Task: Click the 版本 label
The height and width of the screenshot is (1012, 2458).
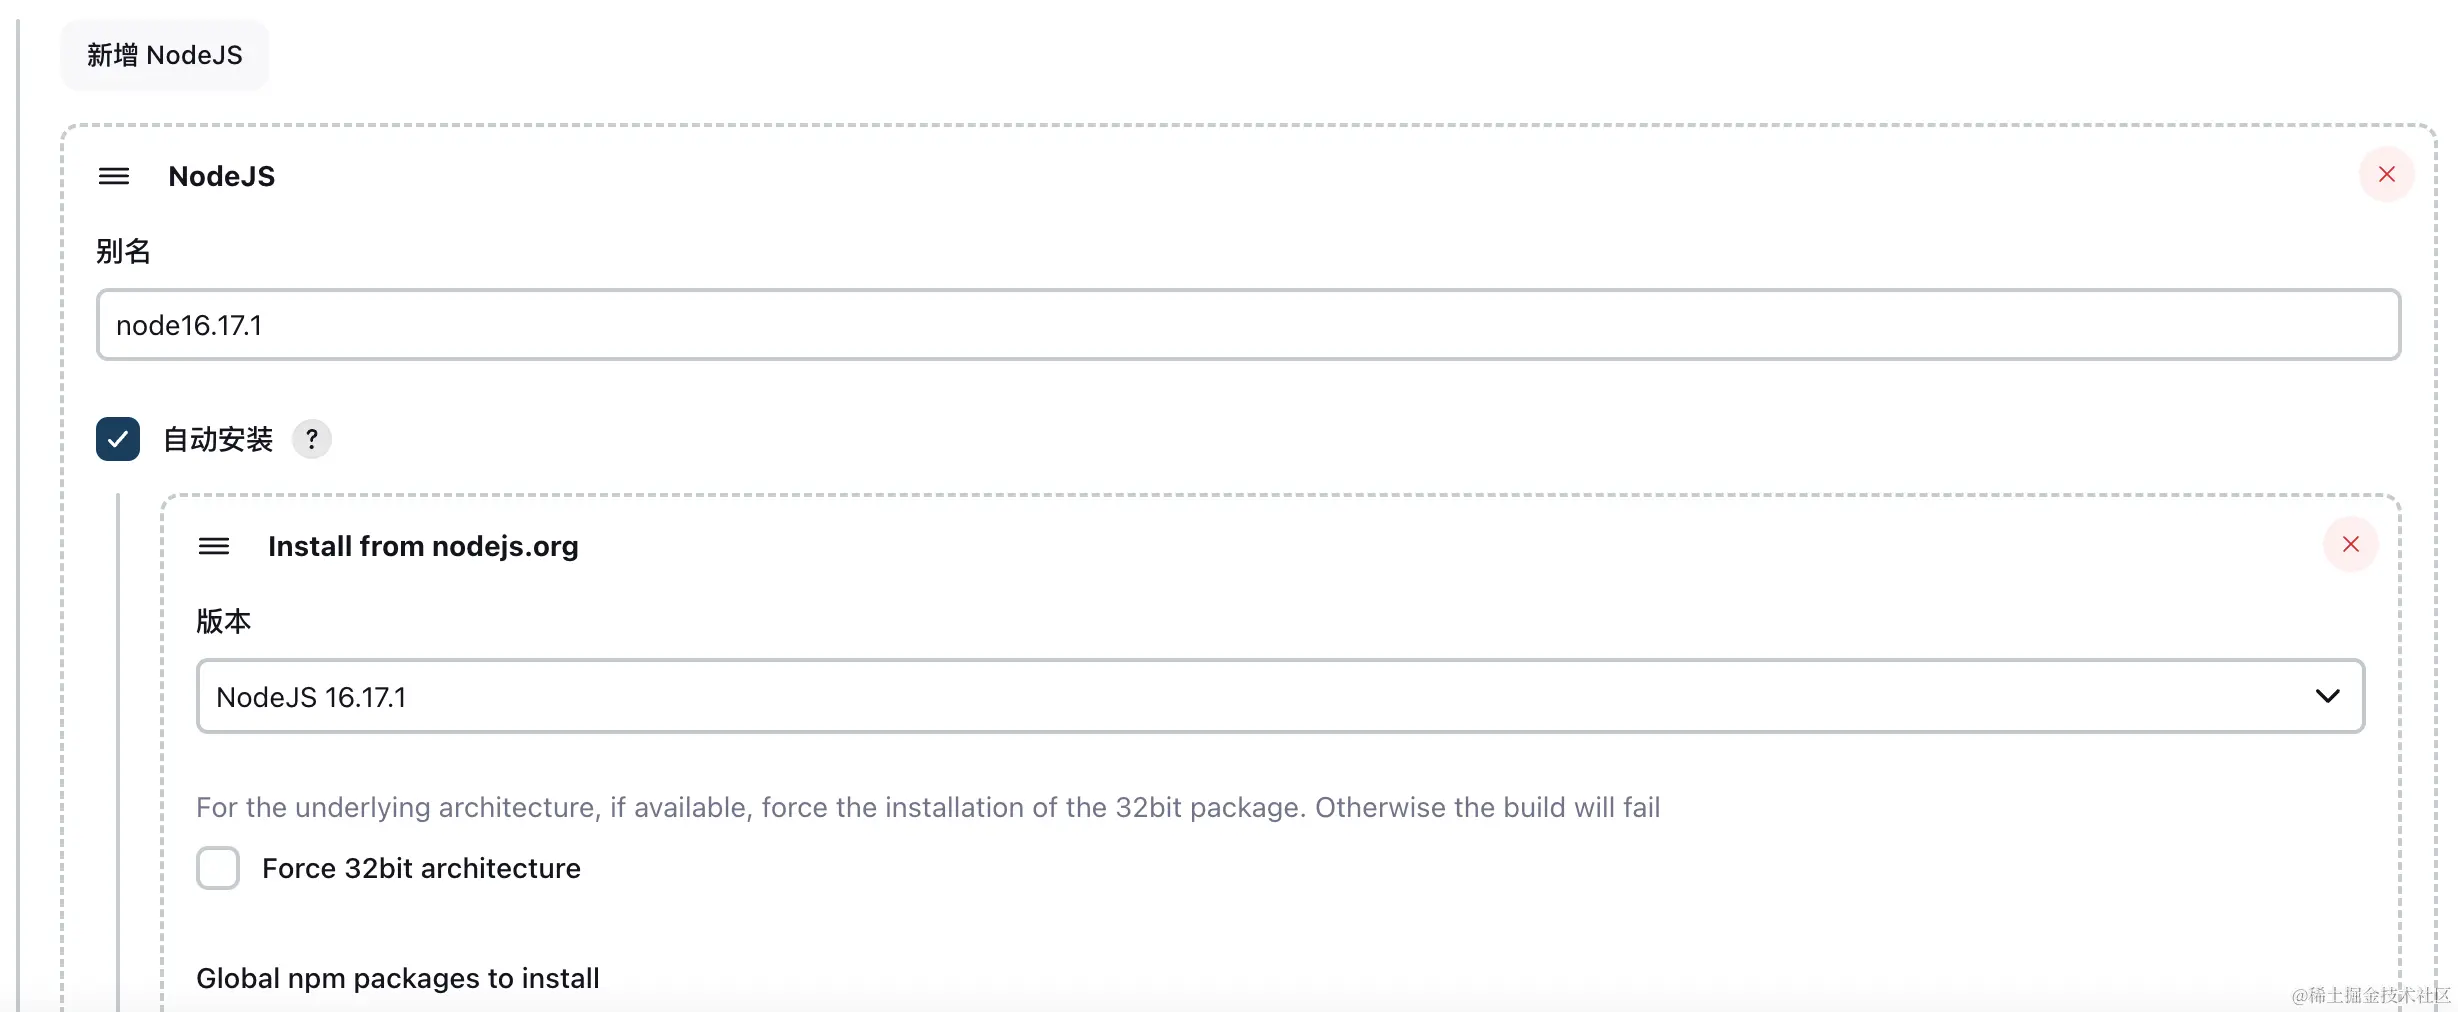Action: 223,621
